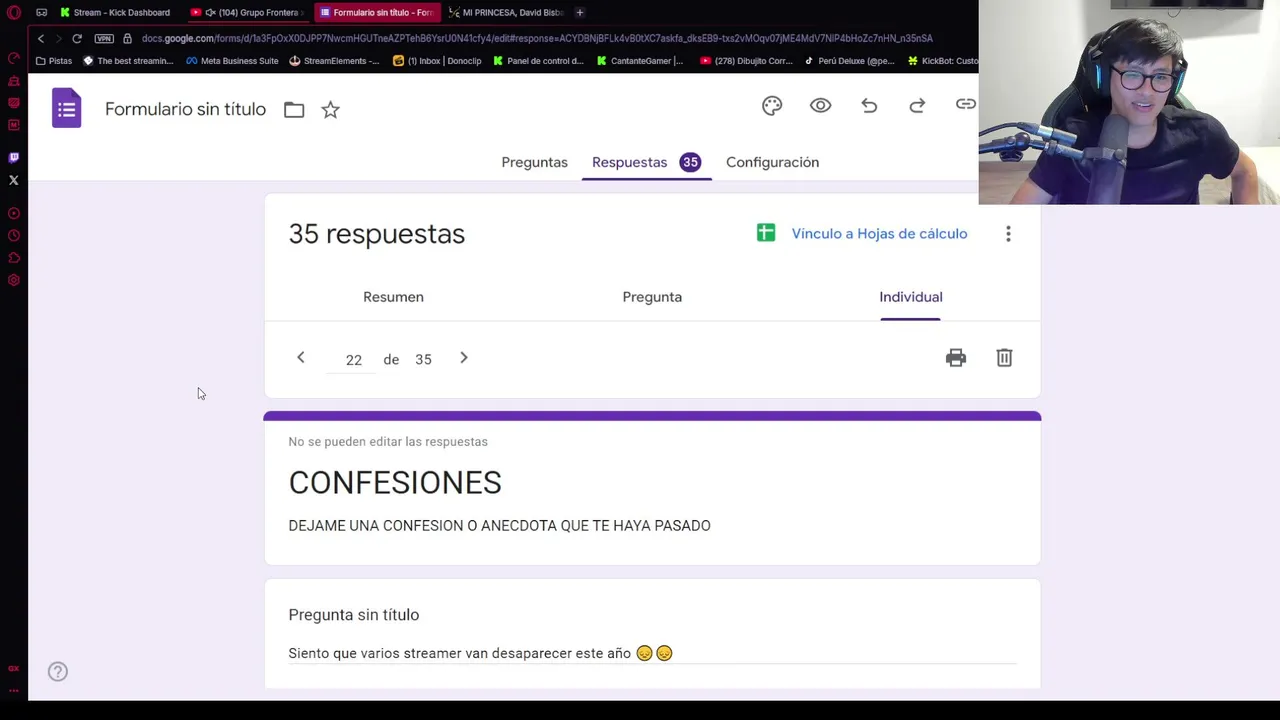The width and height of the screenshot is (1280, 720).
Task: Open '(1) Inbox | Donoclip' bookmark
Action: tap(437, 61)
